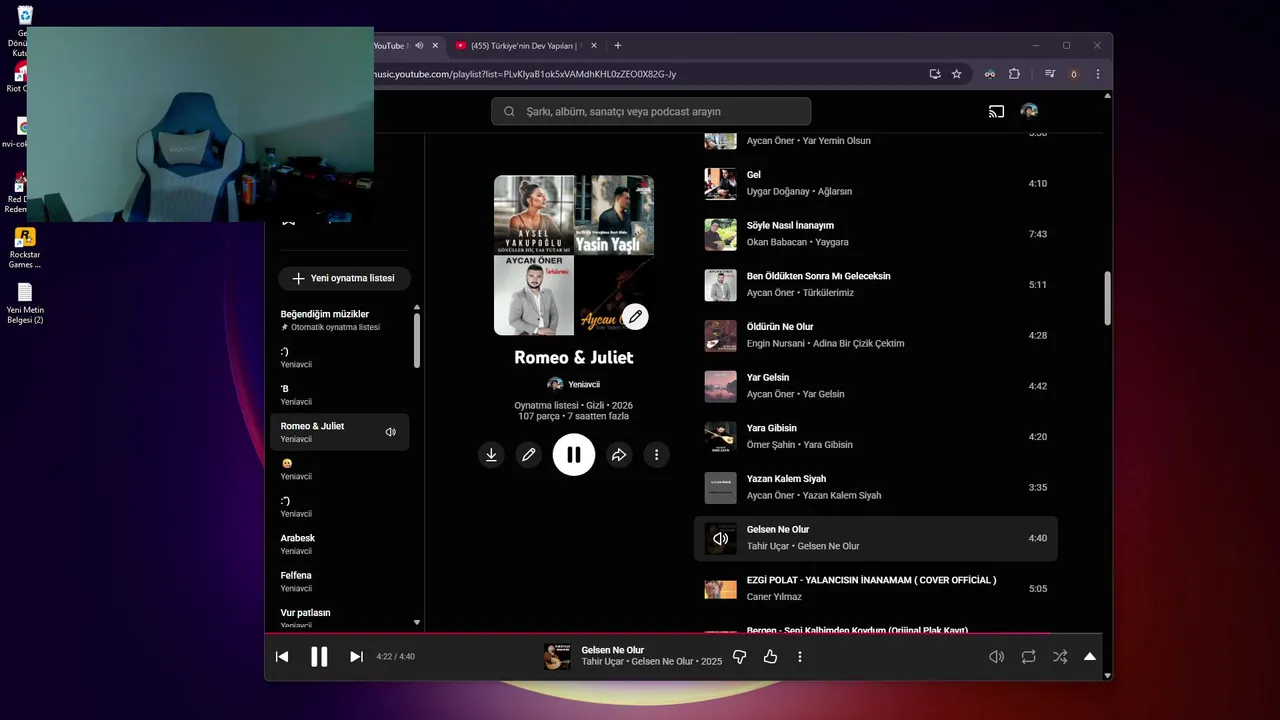Mute the YouTube Music browser tab
Viewport: 1280px width, 720px height.
tap(420, 46)
